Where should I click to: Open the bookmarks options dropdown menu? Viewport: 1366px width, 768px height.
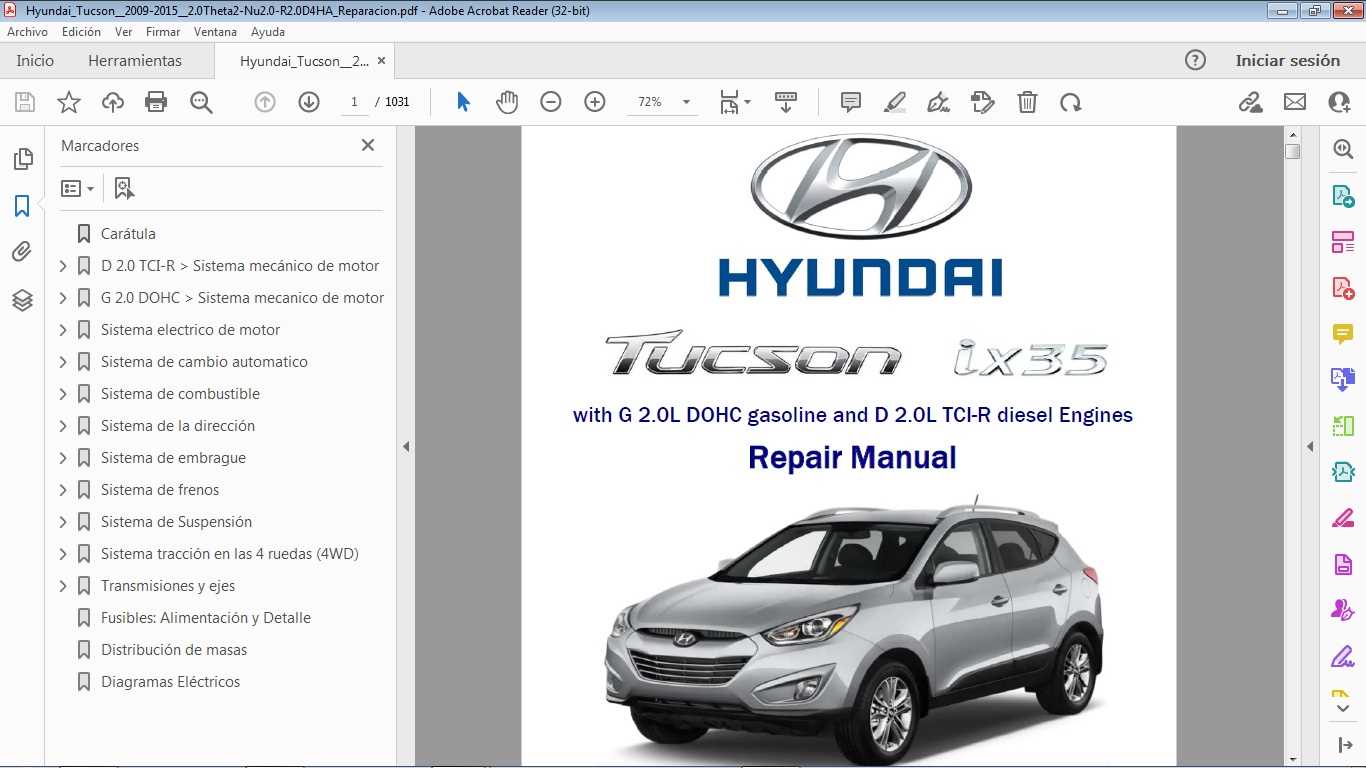point(78,188)
